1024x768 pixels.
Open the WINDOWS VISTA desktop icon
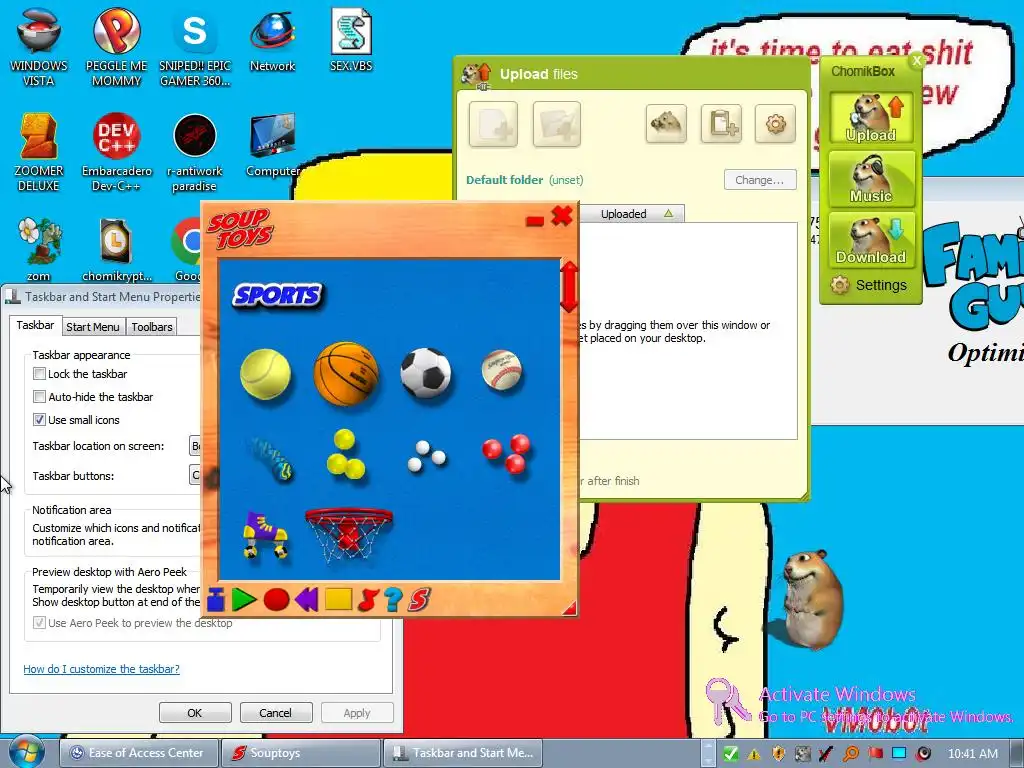pyautogui.click(x=39, y=48)
